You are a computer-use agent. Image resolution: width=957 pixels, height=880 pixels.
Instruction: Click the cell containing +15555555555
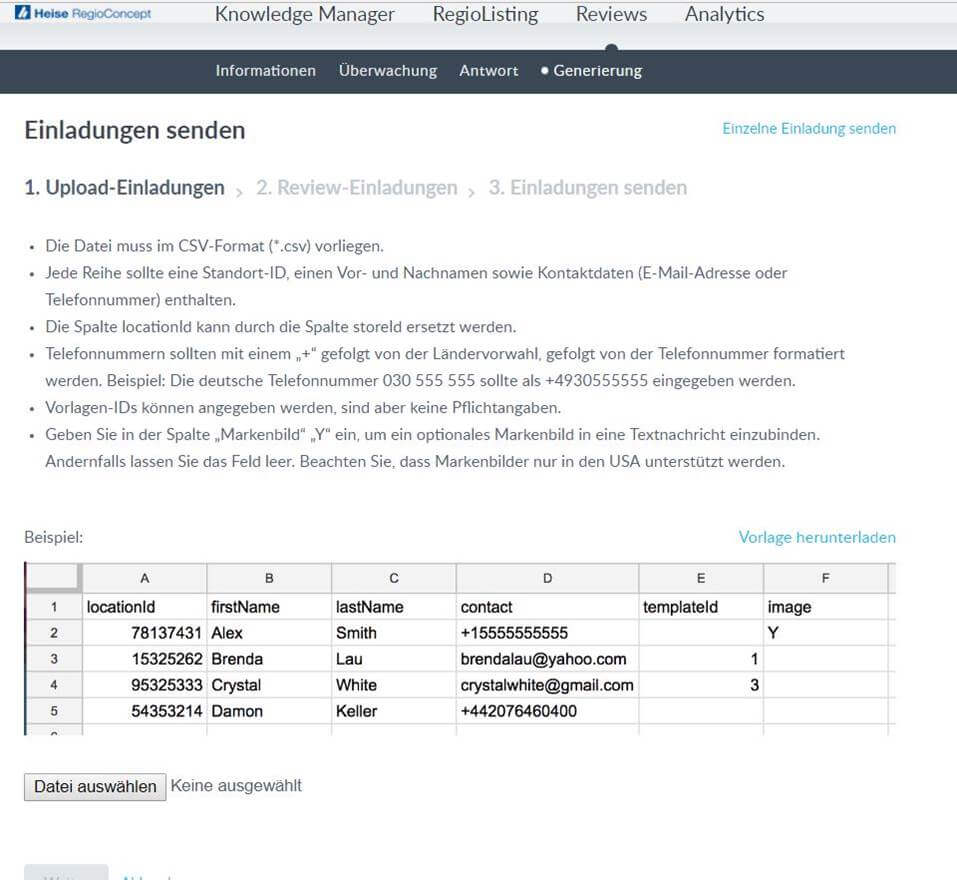(547, 633)
